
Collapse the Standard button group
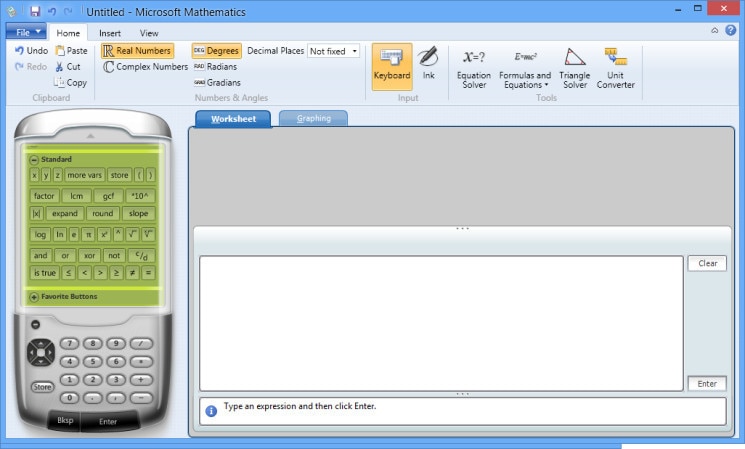click(x=34, y=160)
